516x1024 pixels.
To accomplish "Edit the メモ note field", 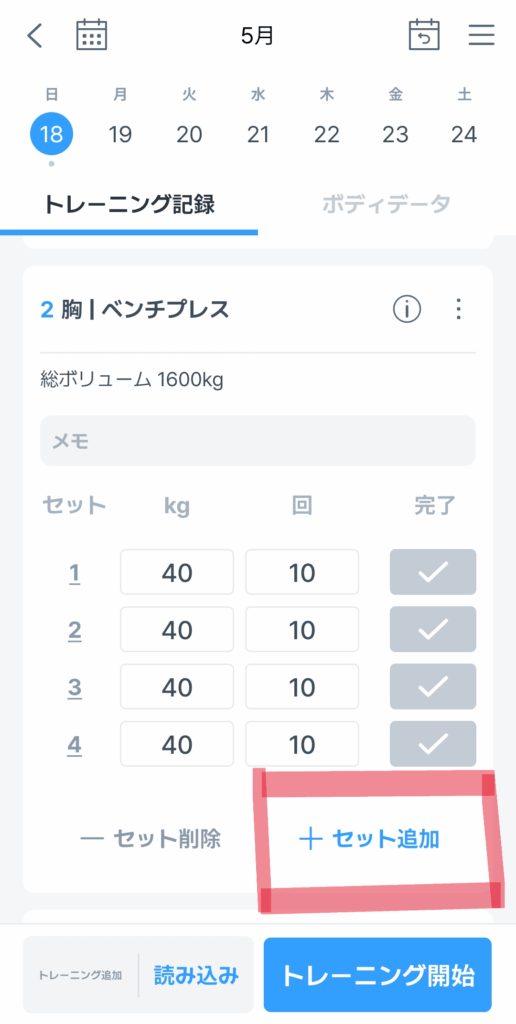I will tap(258, 441).
